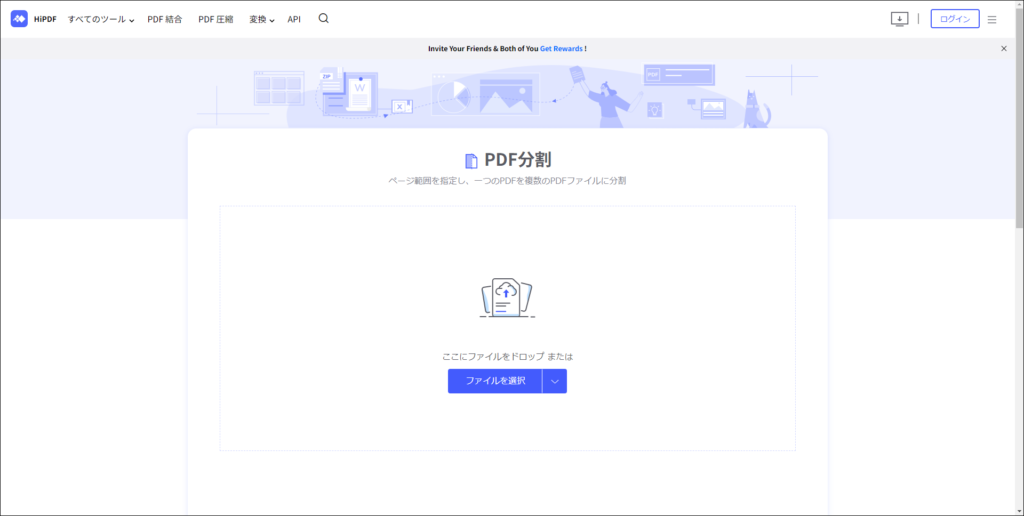This screenshot has width=1024, height=516.
Task: Click the HiPDF logo icon
Action: tap(19, 19)
